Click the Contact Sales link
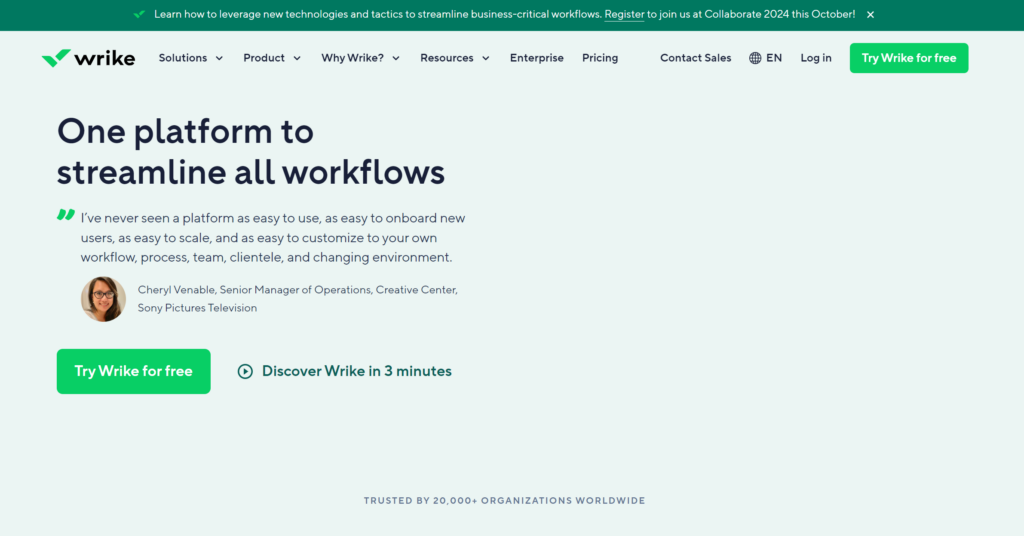 [x=696, y=58]
